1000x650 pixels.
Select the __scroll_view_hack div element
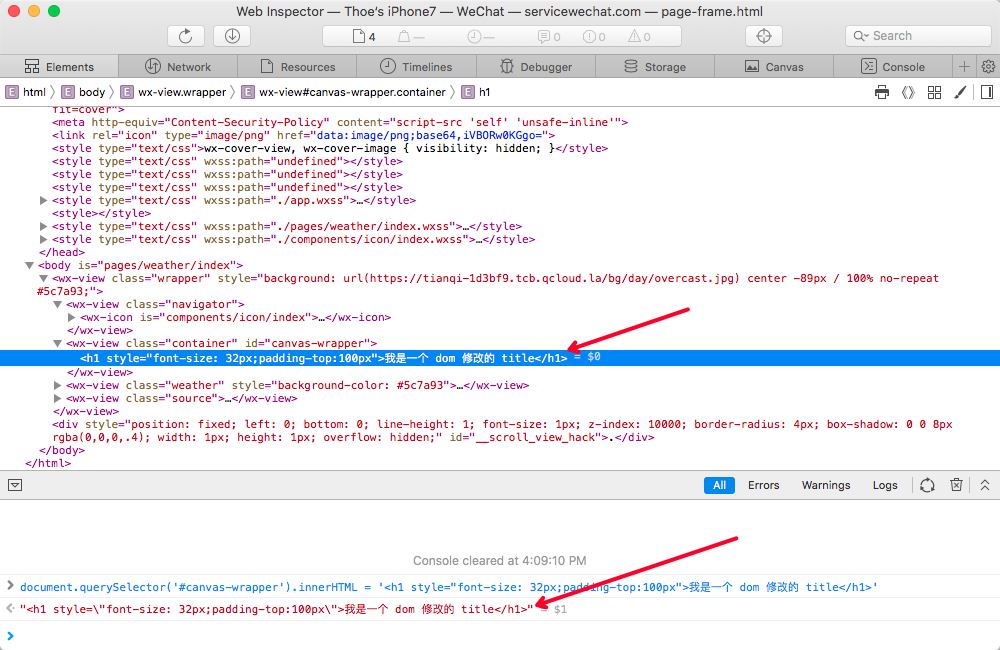(502, 431)
